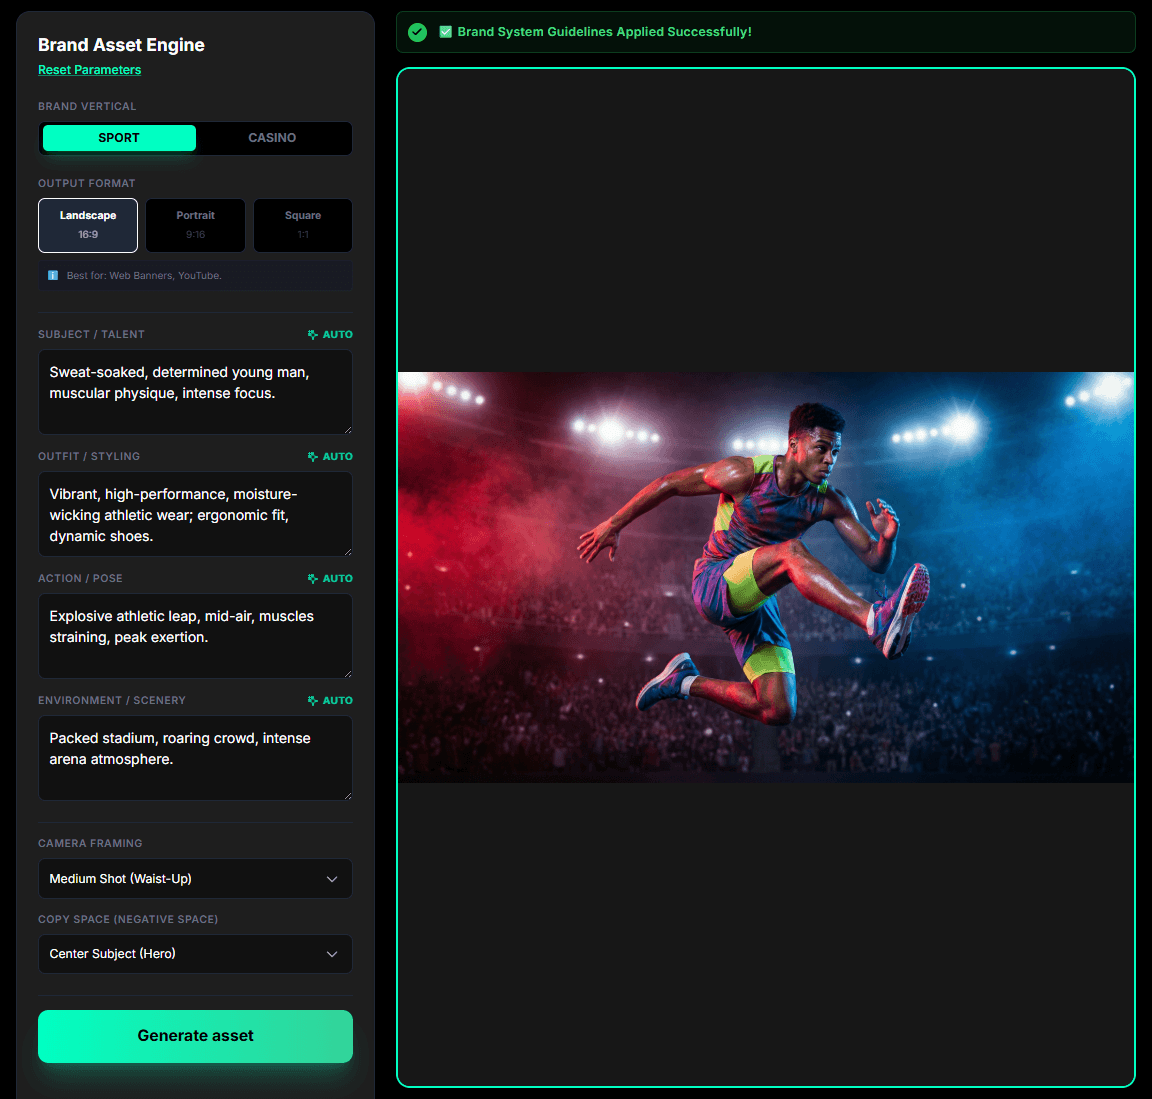Click into the Subject / Talent text field
Viewport: 1152px width, 1099px height.
(x=195, y=392)
